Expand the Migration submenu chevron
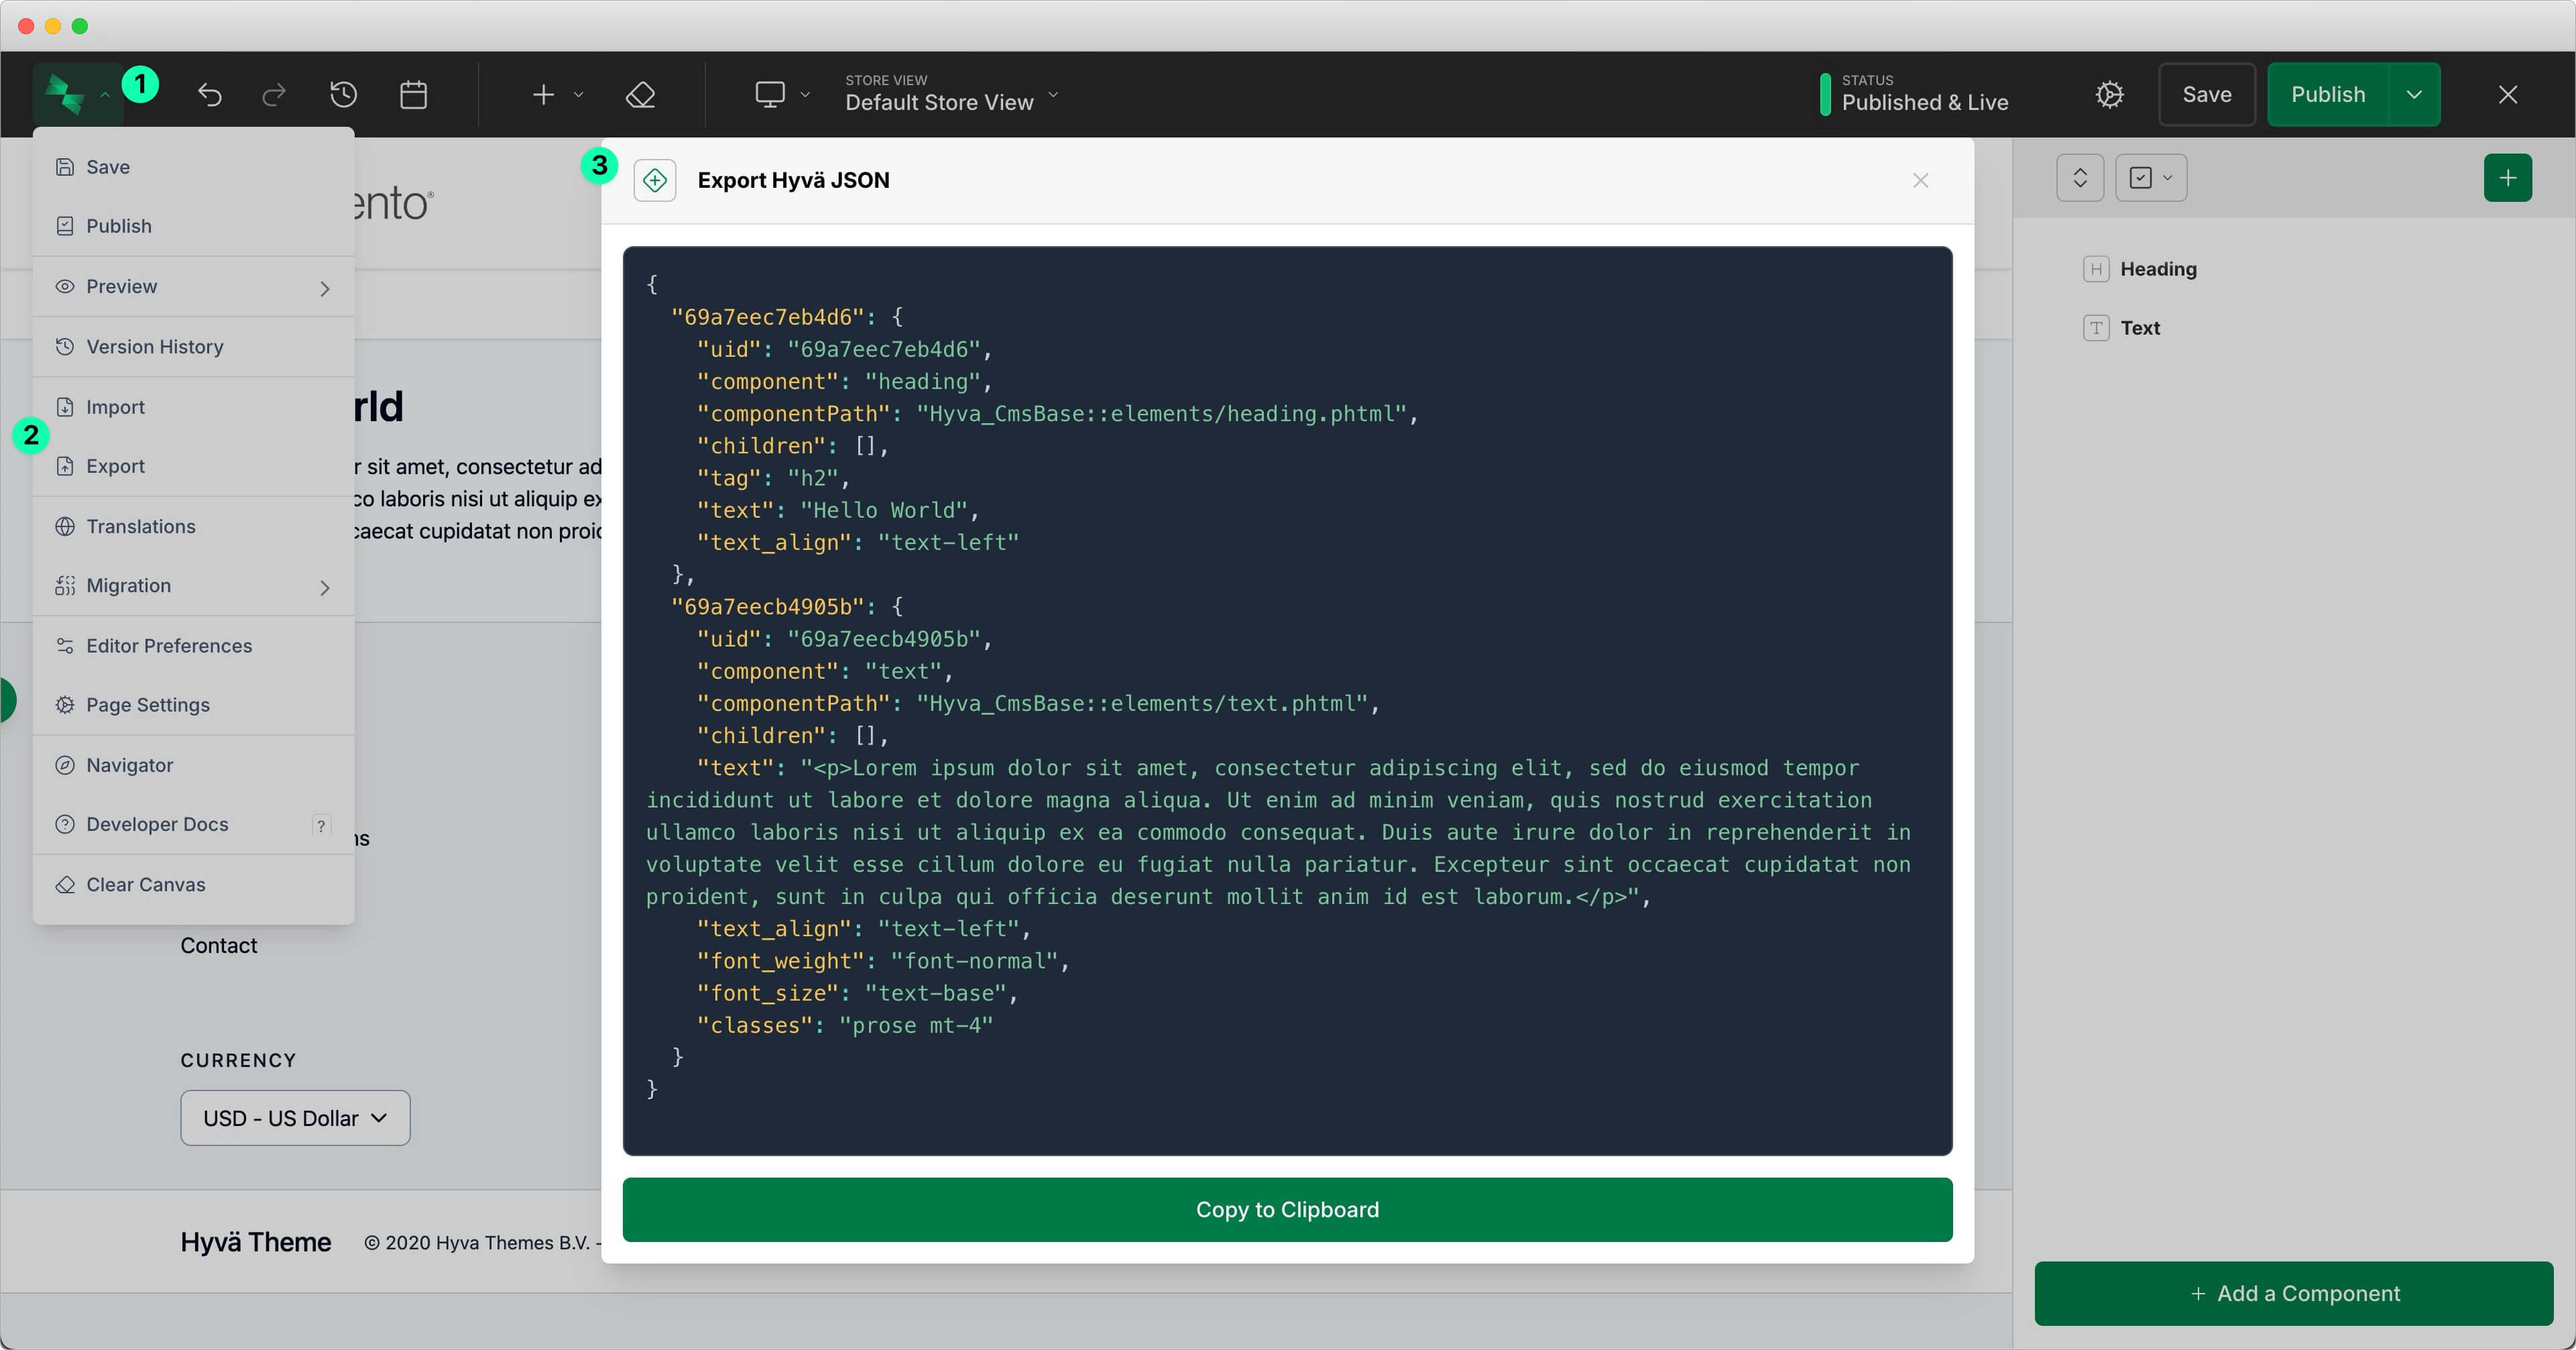Screen dimensions: 2576x1350 click(324, 588)
